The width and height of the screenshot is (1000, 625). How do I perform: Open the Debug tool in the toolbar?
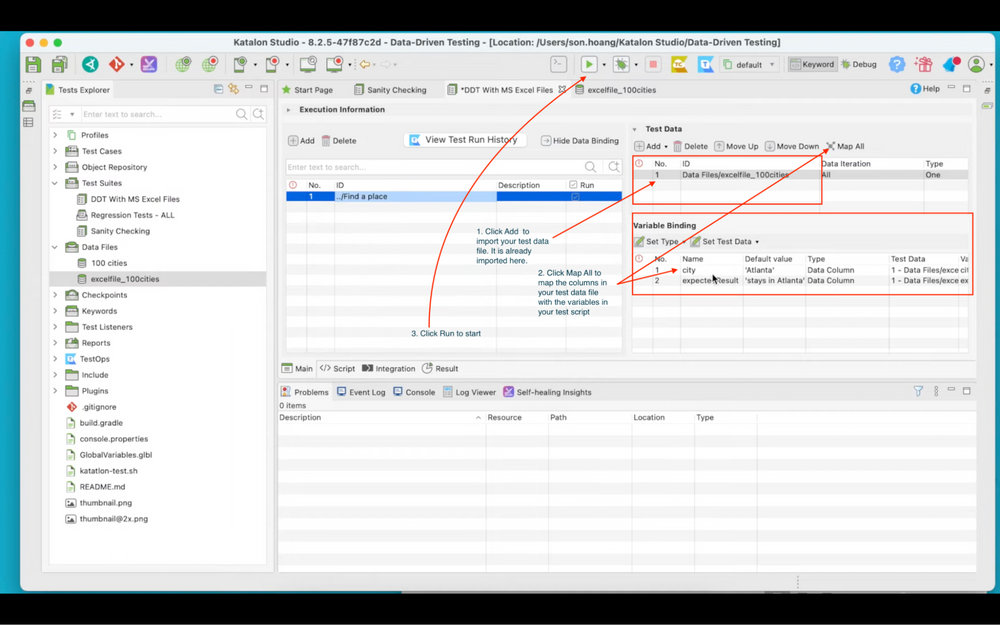coord(858,63)
